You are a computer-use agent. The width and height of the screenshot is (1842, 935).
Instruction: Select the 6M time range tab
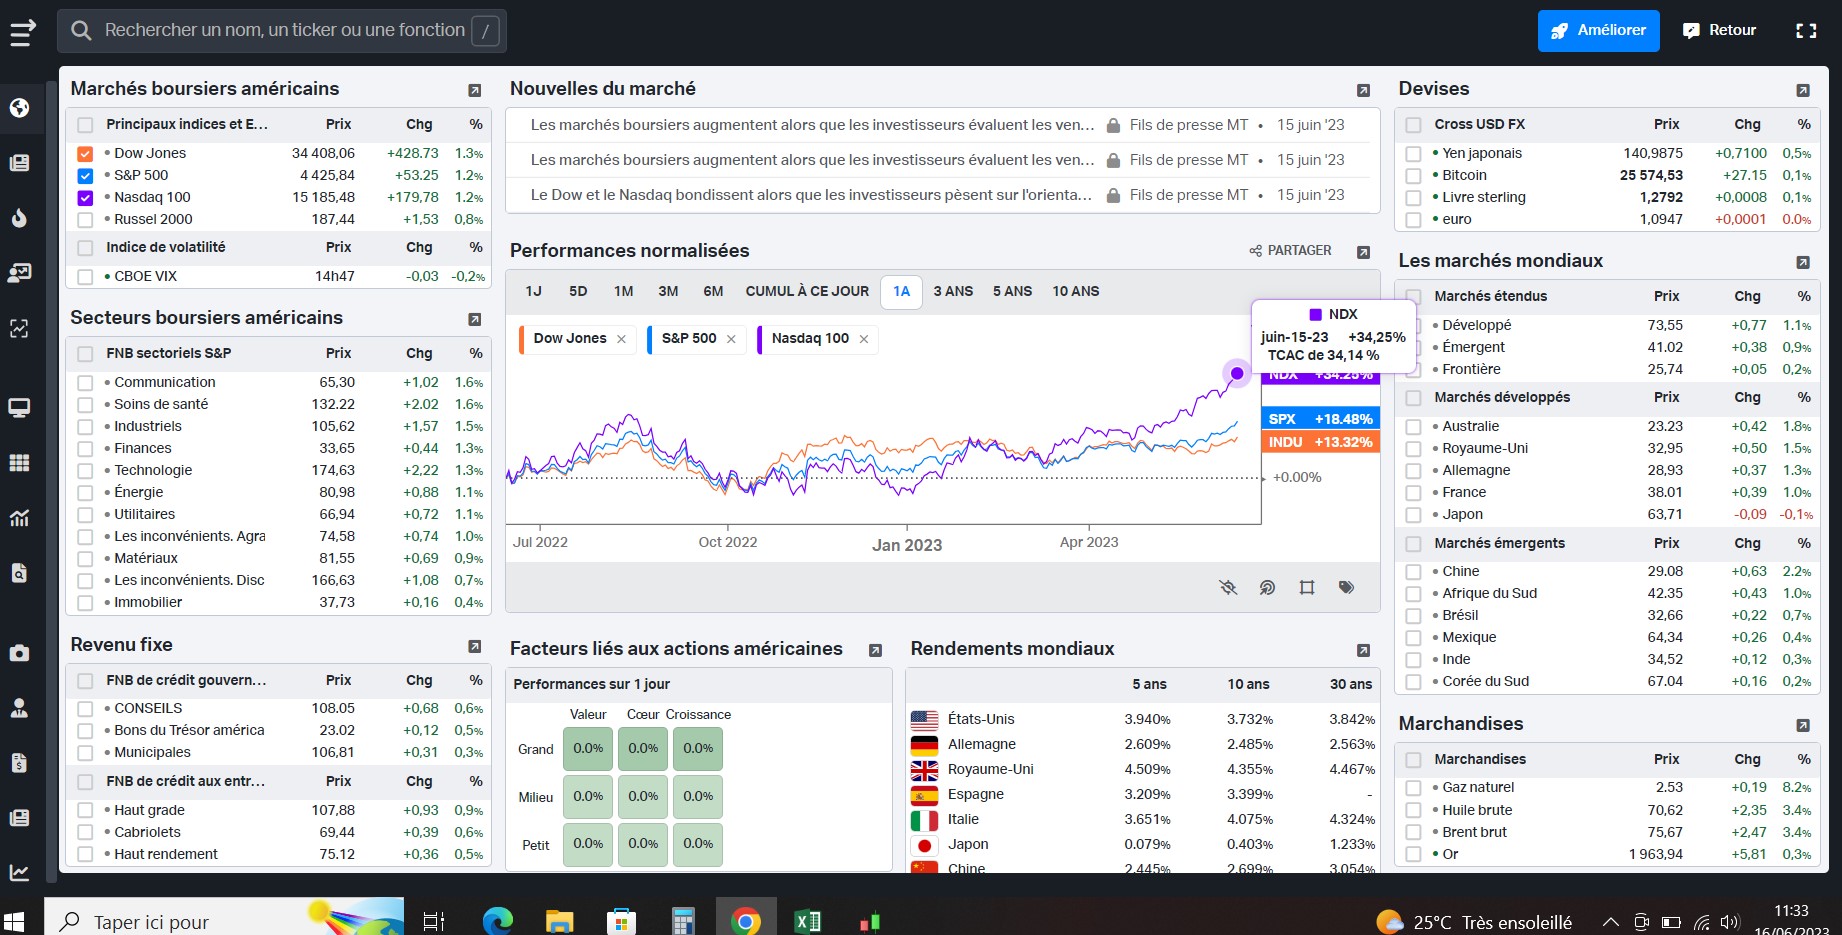(x=713, y=291)
